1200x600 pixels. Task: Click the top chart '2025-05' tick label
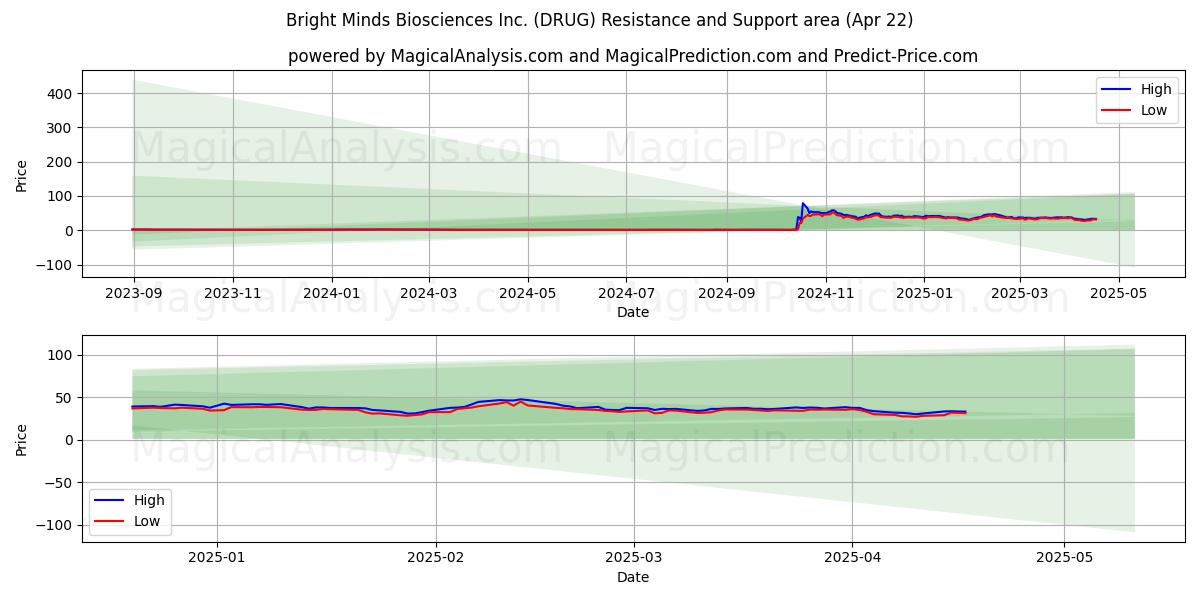[x=1118, y=292]
